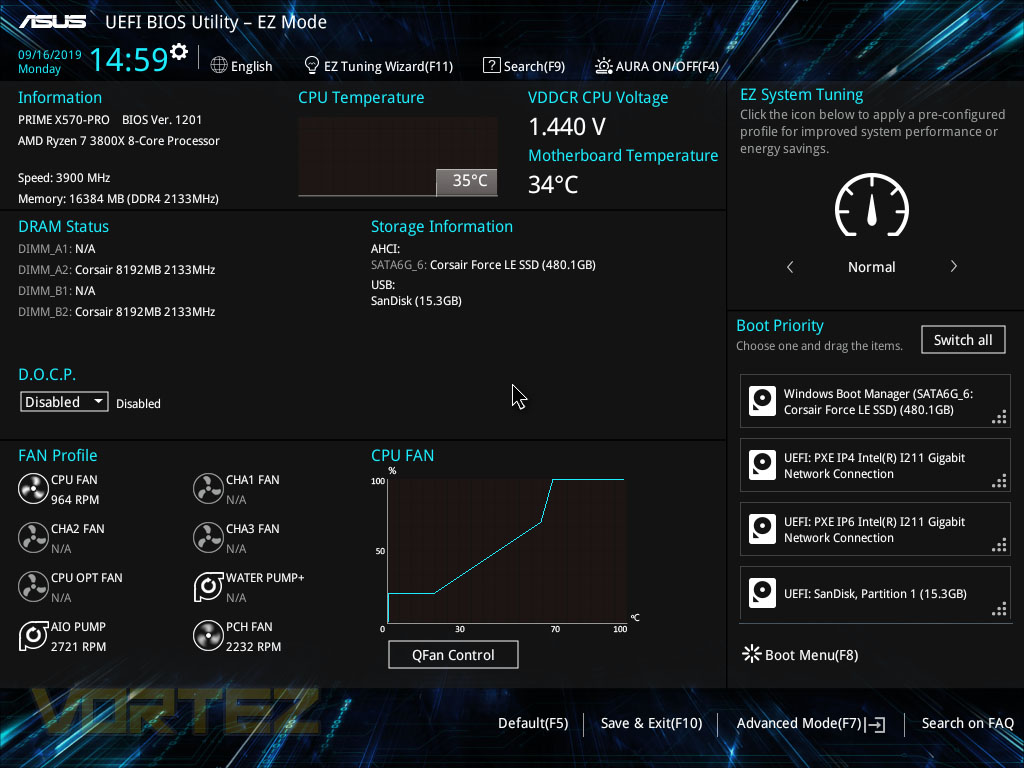
Task: Open the English language menu
Action: 251,66
